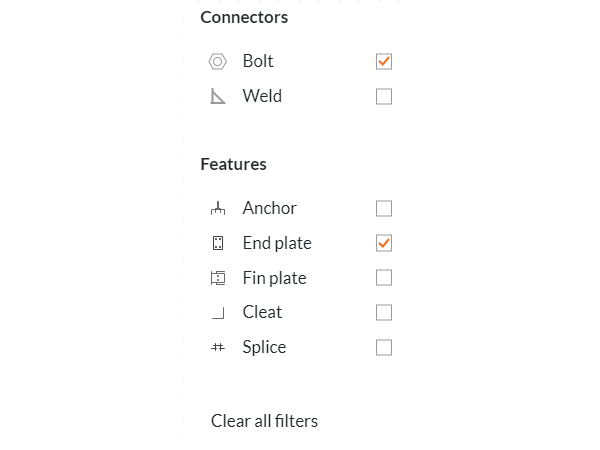600x450 pixels.
Task: Click the Splice icon
Action: [218, 348]
